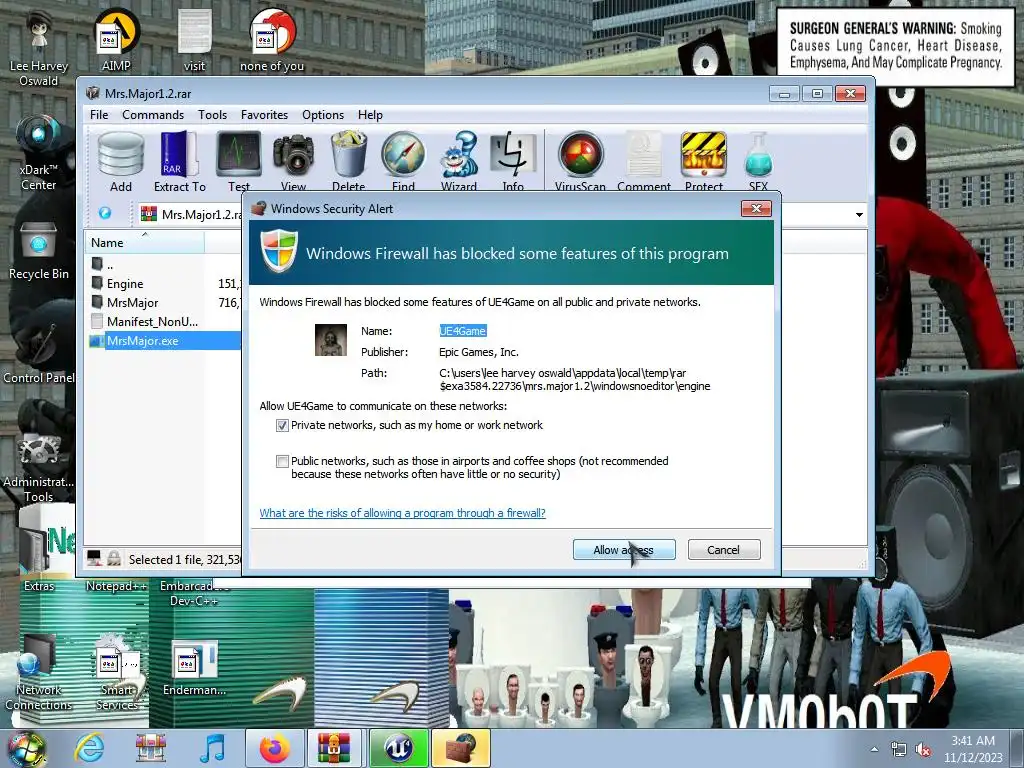The image size is (1024, 768).
Task: Open the Commands menu
Action: click(x=153, y=115)
